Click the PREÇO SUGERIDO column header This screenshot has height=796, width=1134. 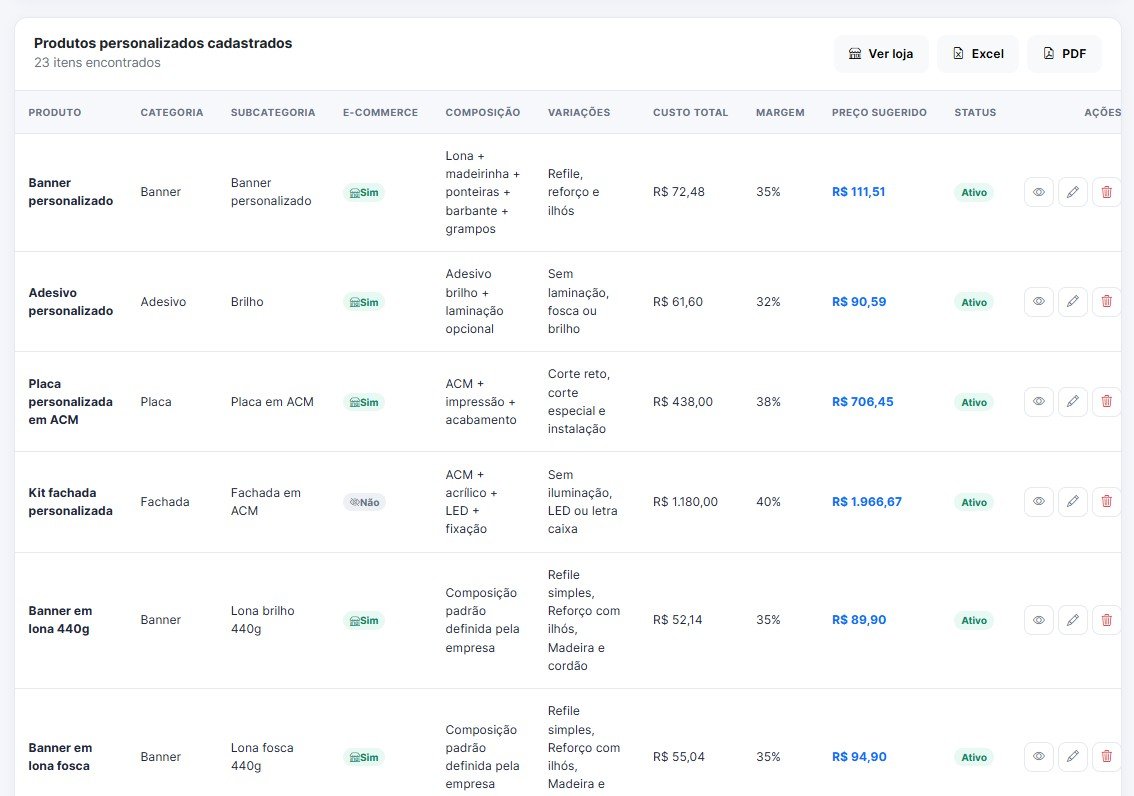pyautogui.click(x=879, y=113)
